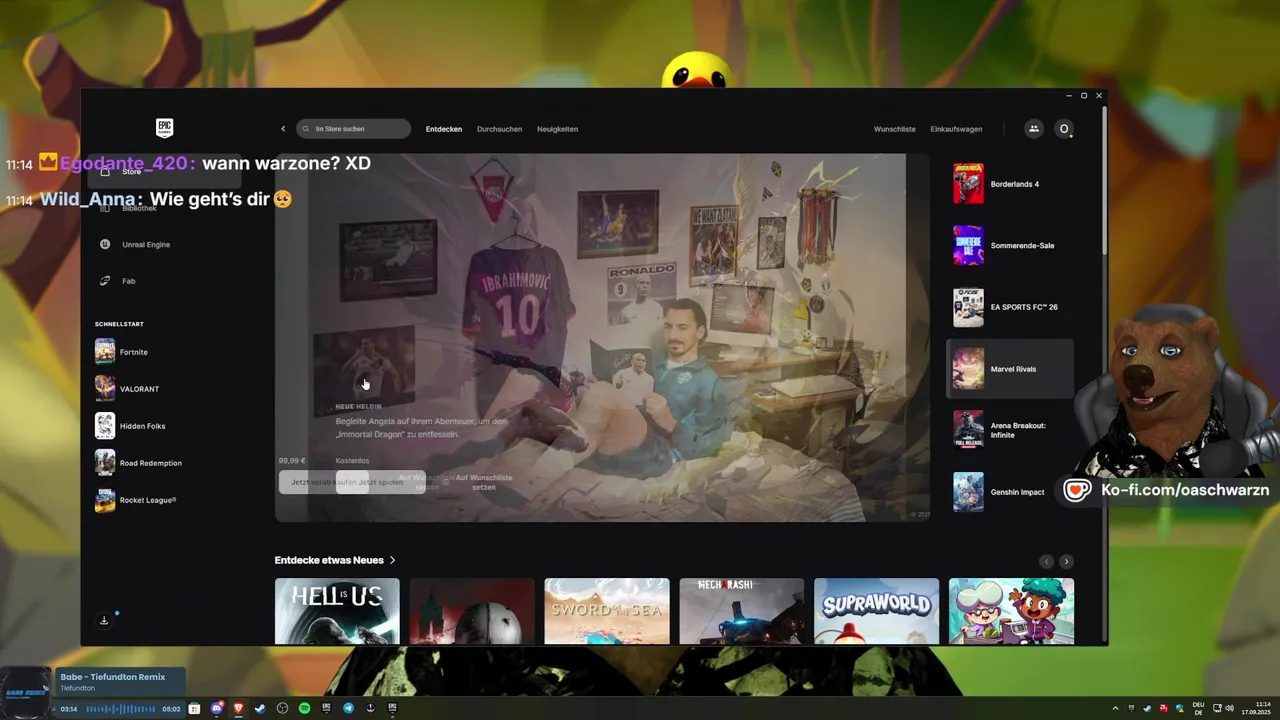Screen dimensions: 1280x720
Task: Open Brave browser from the taskbar
Action: [x=238, y=708]
